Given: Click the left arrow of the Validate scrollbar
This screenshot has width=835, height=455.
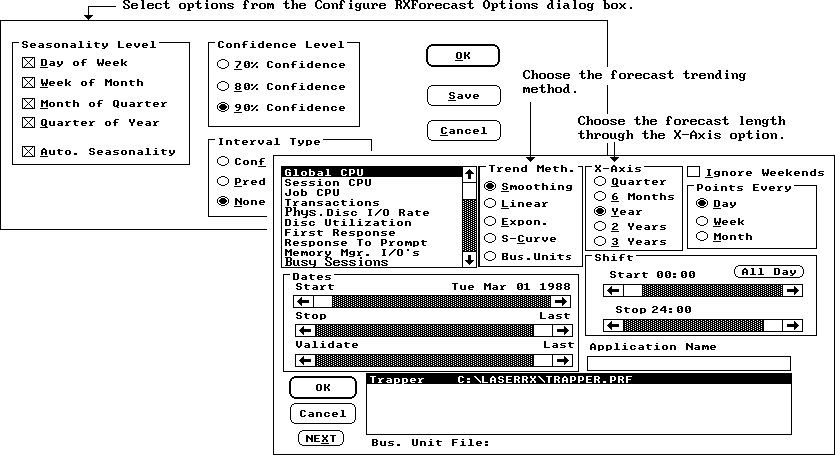Looking at the screenshot, I should [x=303, y=361].
